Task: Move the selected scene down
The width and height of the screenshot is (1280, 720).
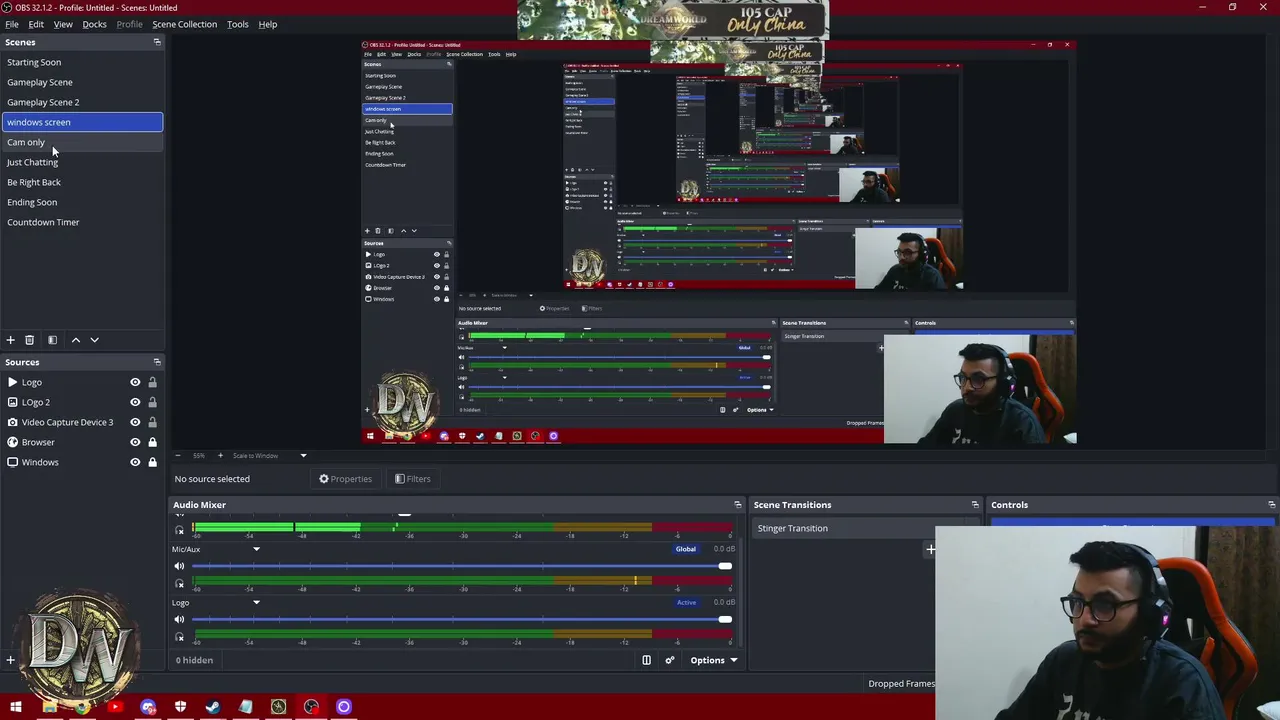Action: click(95, 340)
